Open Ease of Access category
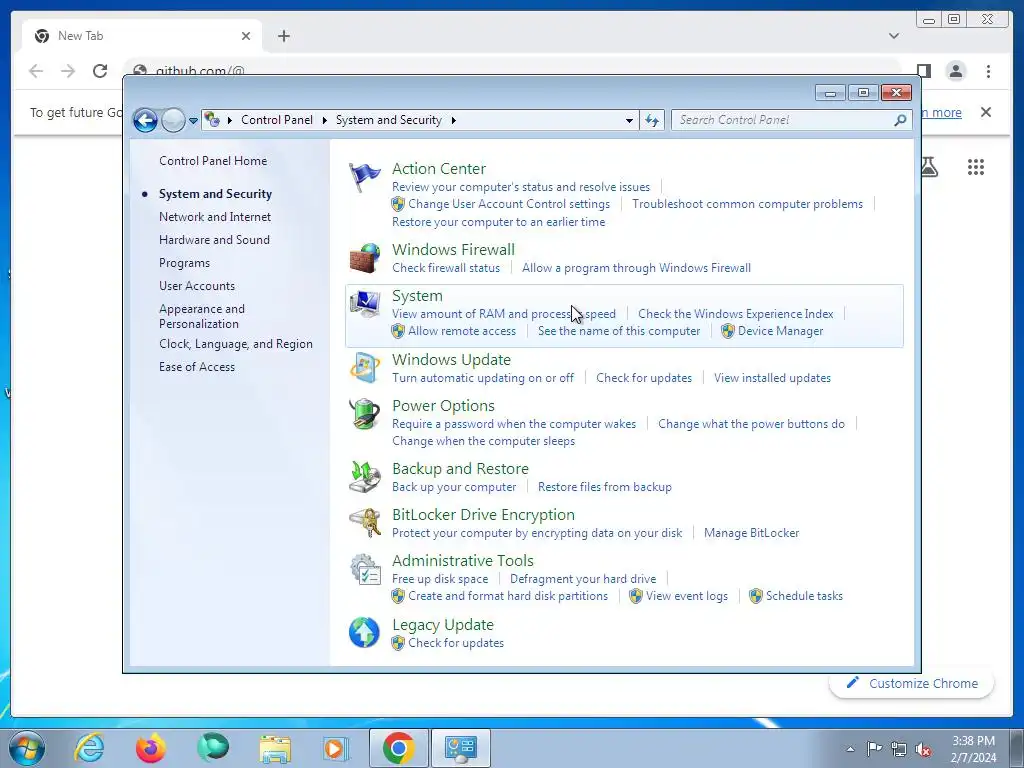The image size is (1024, 768). (197, 366)
